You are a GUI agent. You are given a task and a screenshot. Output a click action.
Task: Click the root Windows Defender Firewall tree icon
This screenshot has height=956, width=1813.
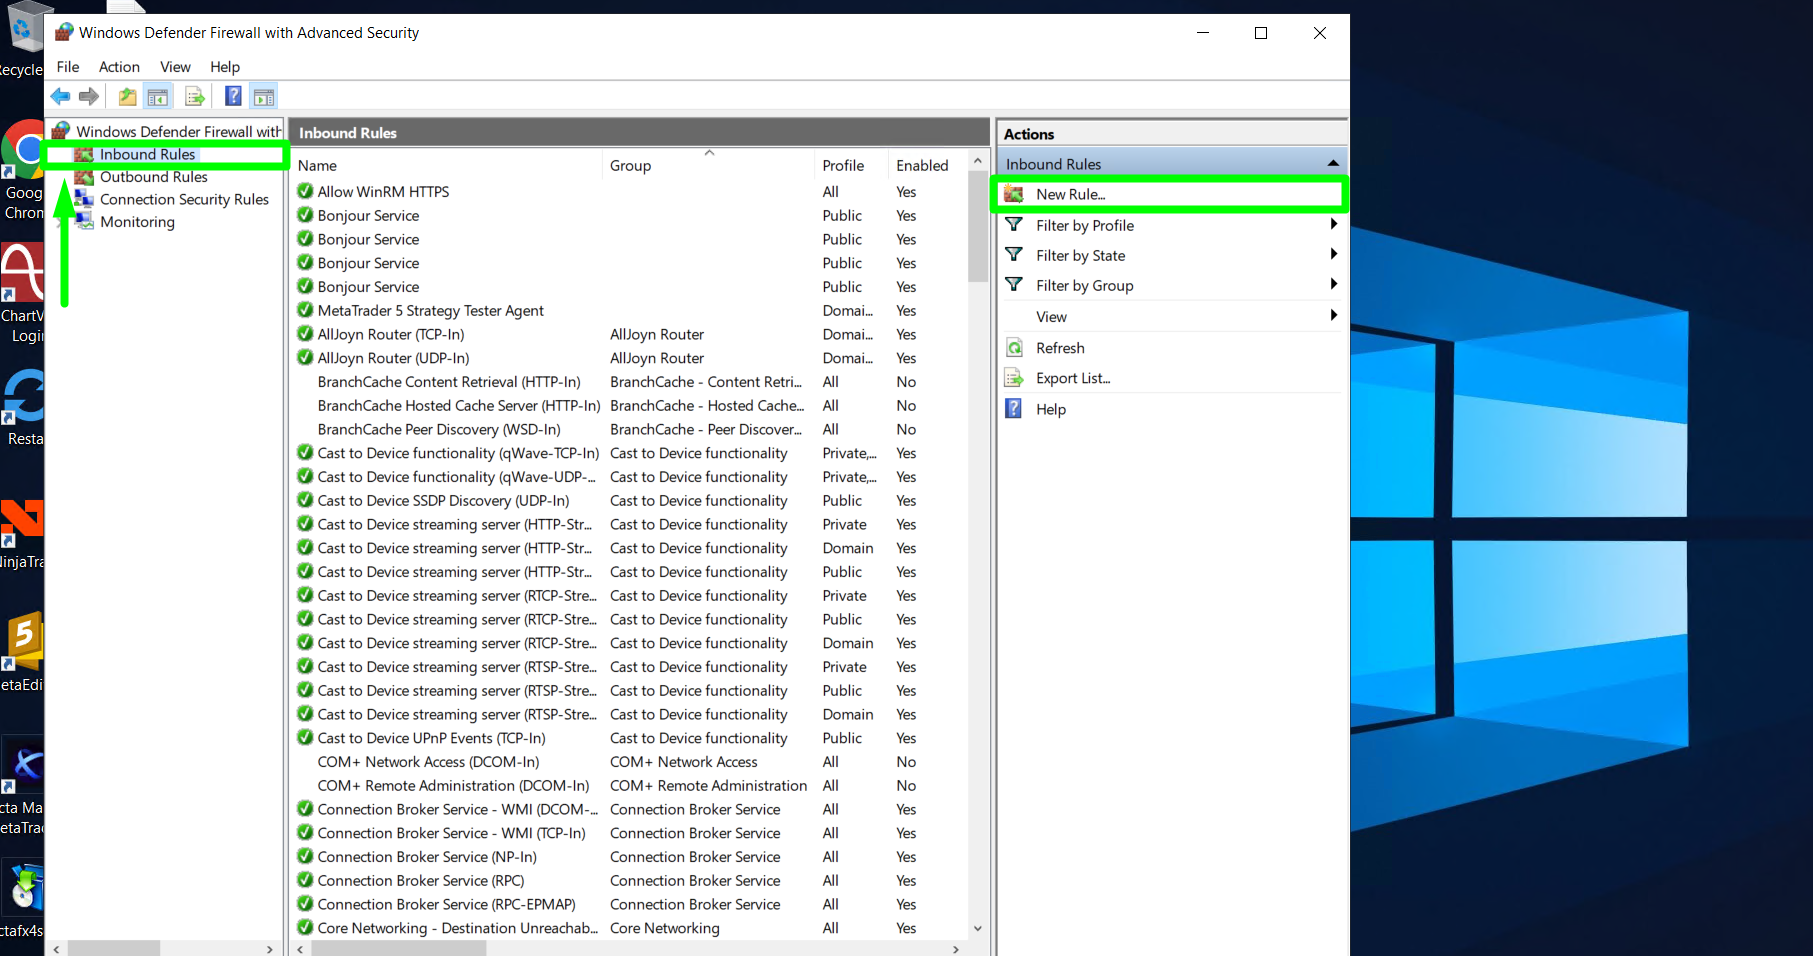click(x=61, y=131)
